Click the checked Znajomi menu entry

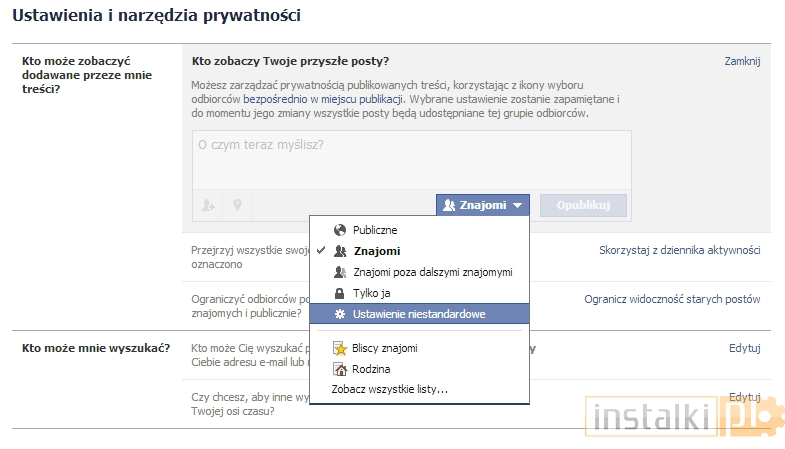pos(420,251)
